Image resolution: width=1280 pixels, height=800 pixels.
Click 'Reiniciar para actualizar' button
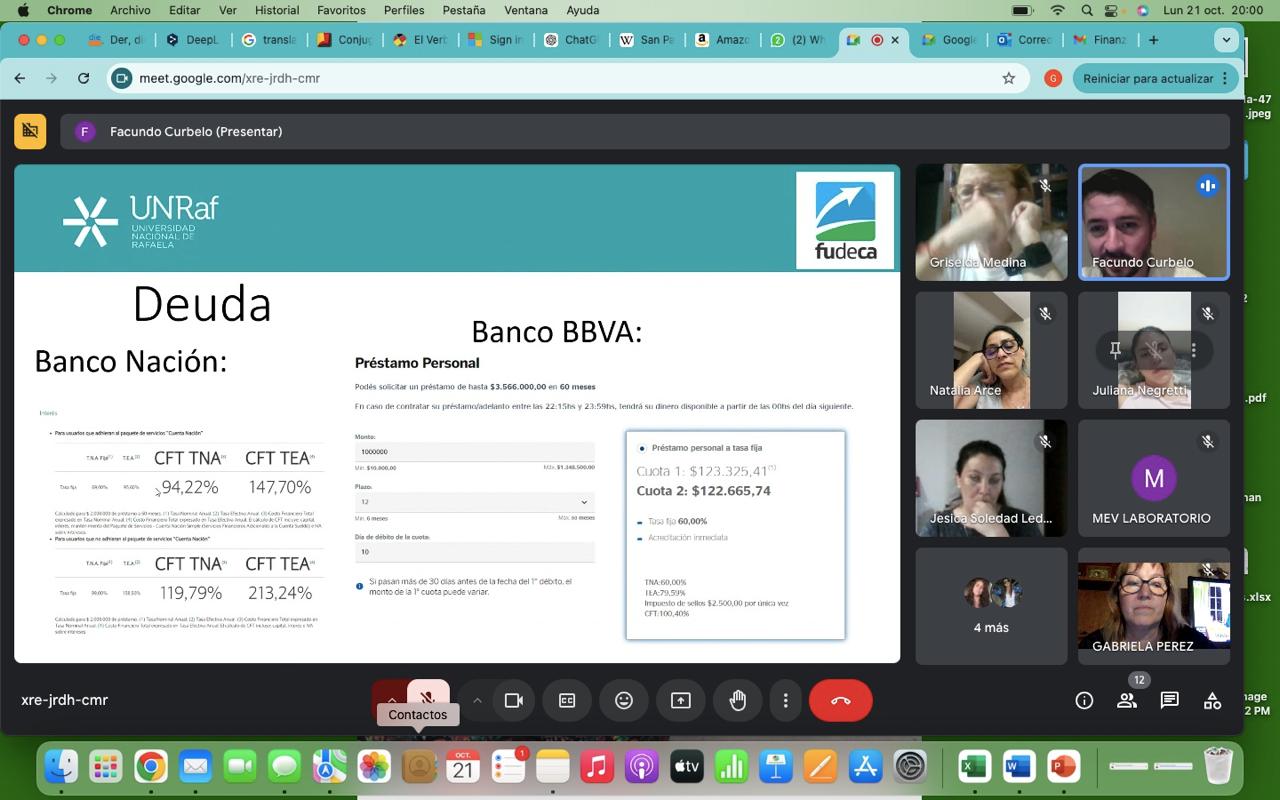(1155, 78)
